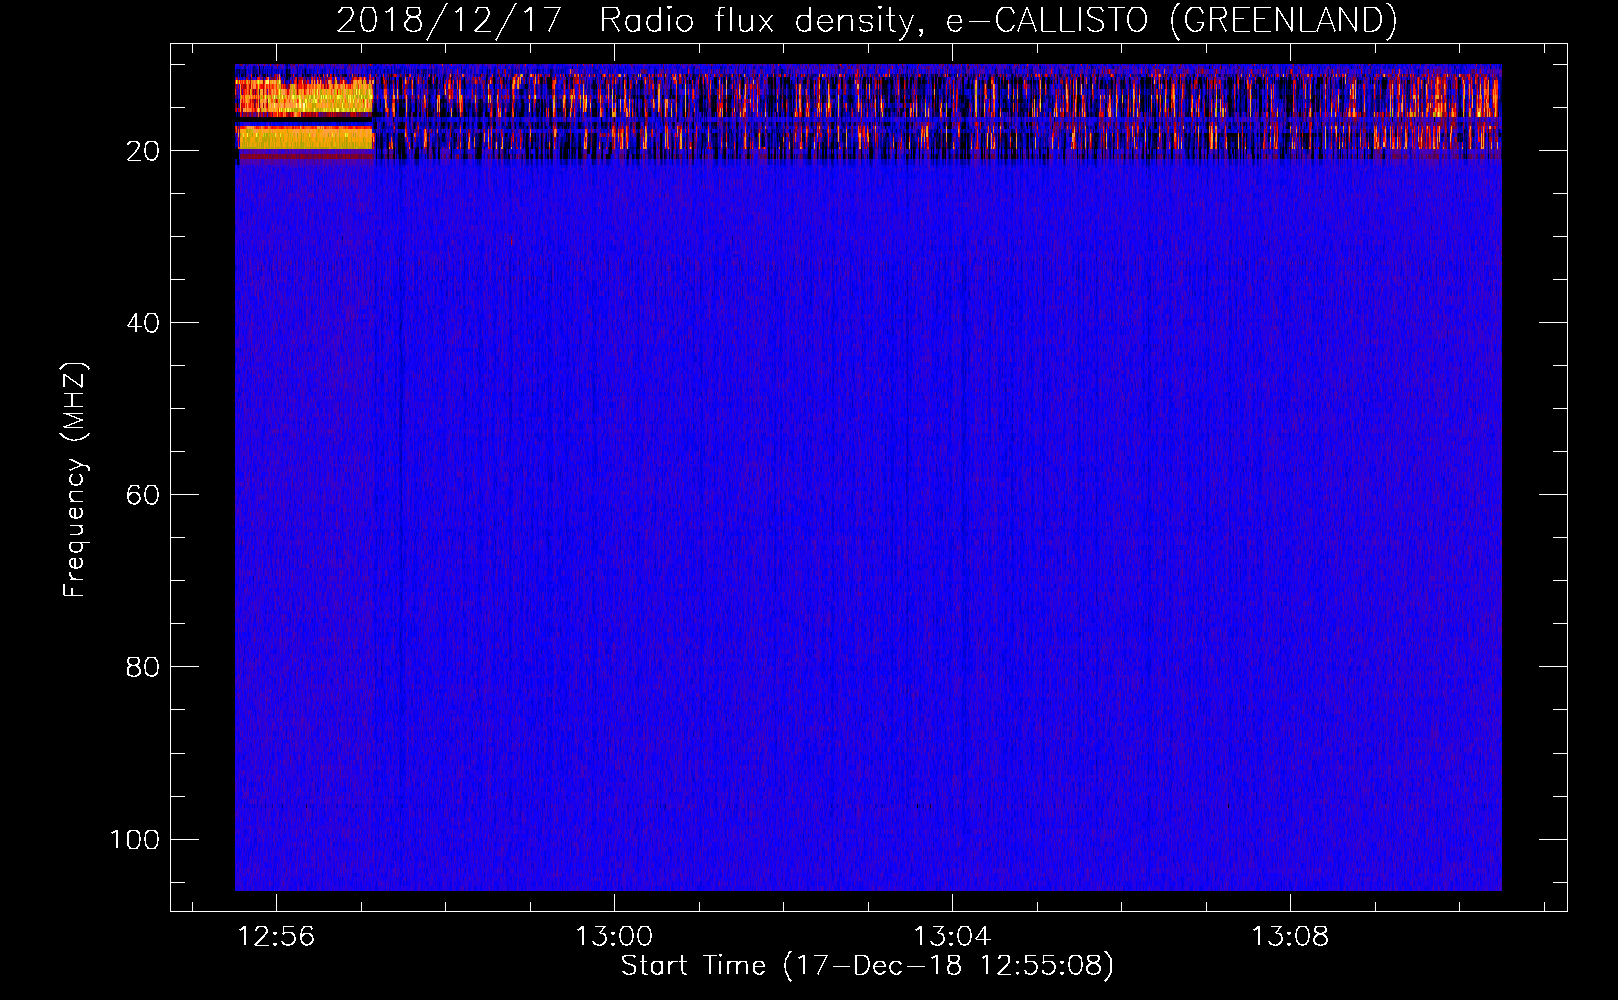
Task: Click the 13:08 time tick label
Action: coord(1290,936)
